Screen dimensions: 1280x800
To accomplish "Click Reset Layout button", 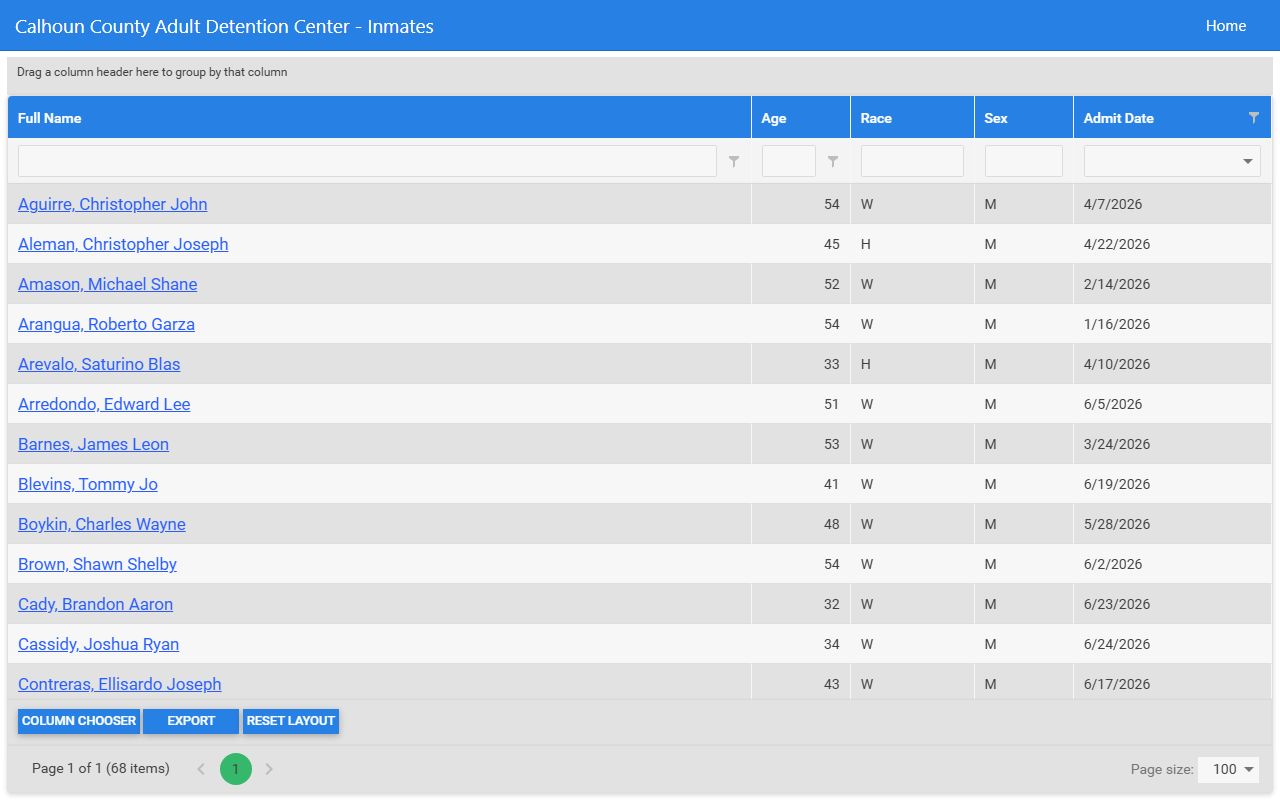I will click(x=291, y=721).
